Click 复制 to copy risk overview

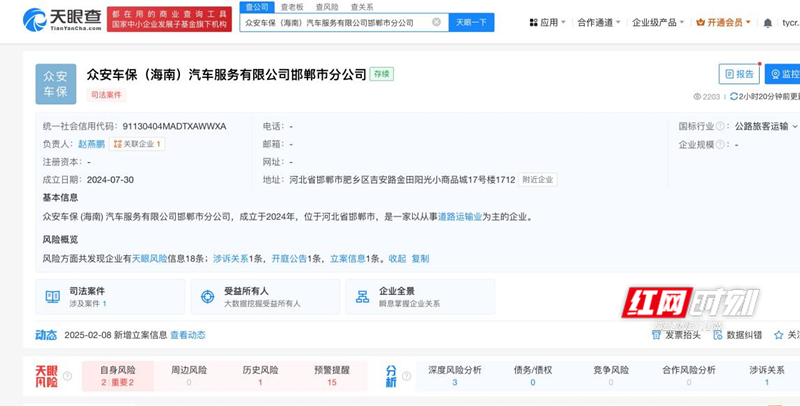coord(420,259)
